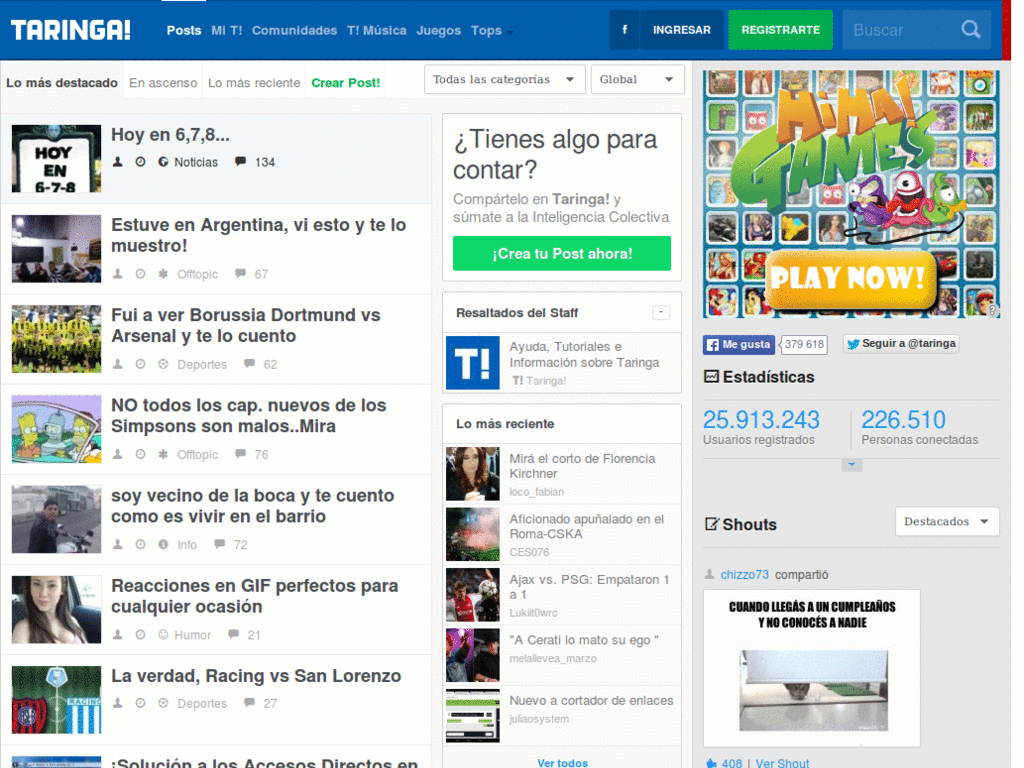Click the T! Taringa staff logo thumbnail

[472, 362]
